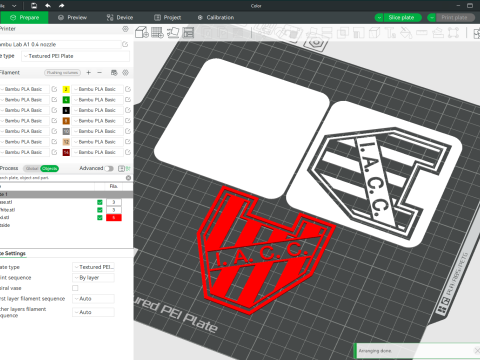The image size is (480, 360).
Task: Expand Slice plate options arrow
Action: (x=379, y=18)
